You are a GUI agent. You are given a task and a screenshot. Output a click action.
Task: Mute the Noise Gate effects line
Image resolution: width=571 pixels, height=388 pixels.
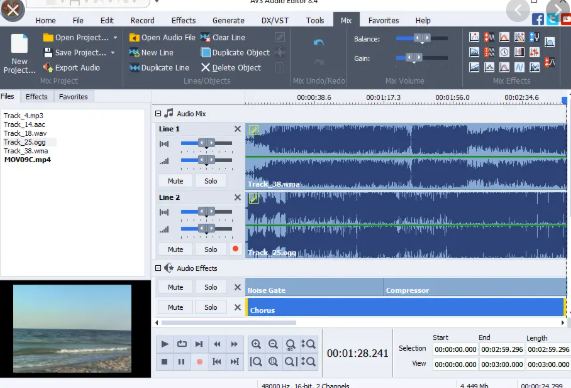tap(175, 287)
